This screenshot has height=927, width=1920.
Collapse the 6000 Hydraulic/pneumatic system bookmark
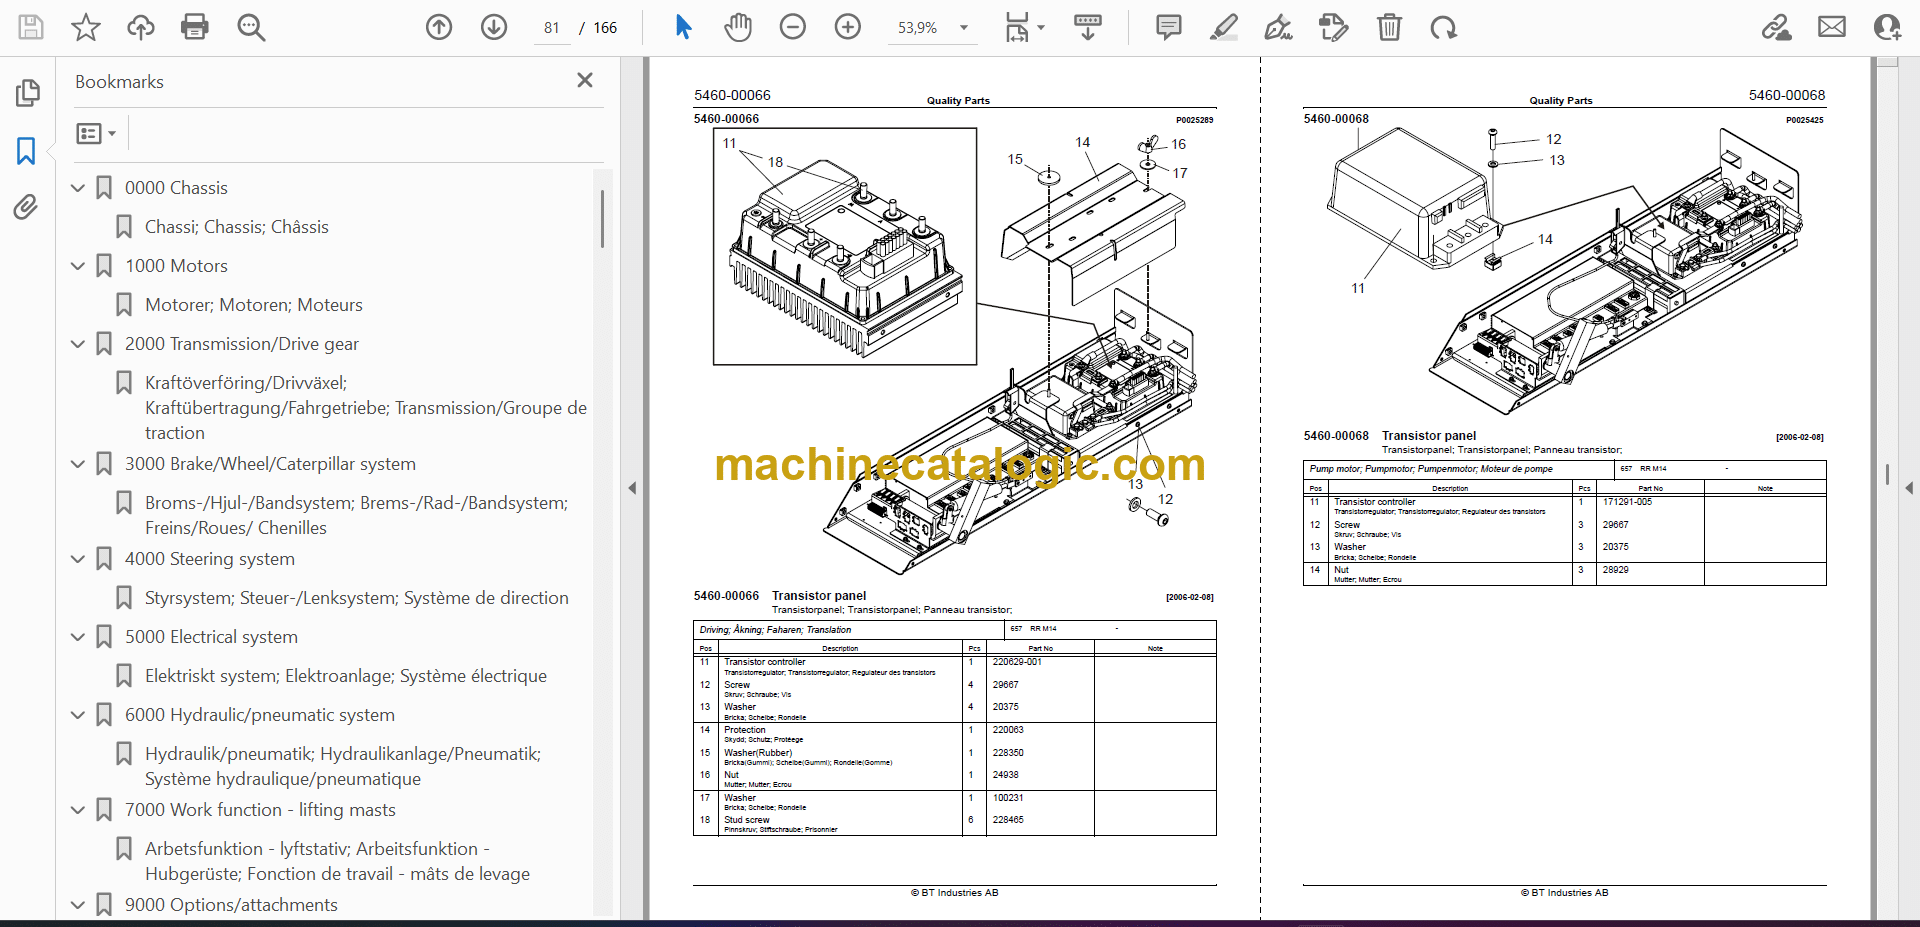(78, 715)
